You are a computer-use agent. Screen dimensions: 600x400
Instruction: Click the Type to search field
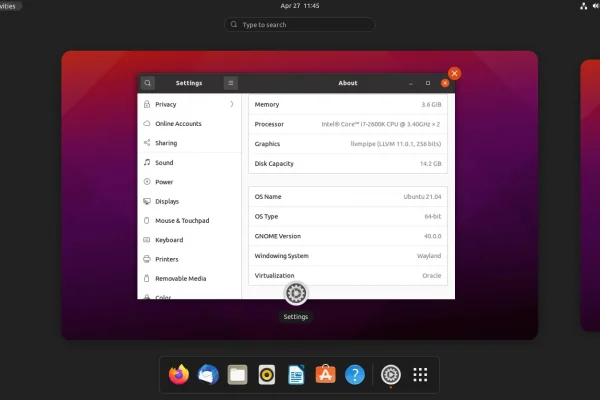click(x=300, y=24)
